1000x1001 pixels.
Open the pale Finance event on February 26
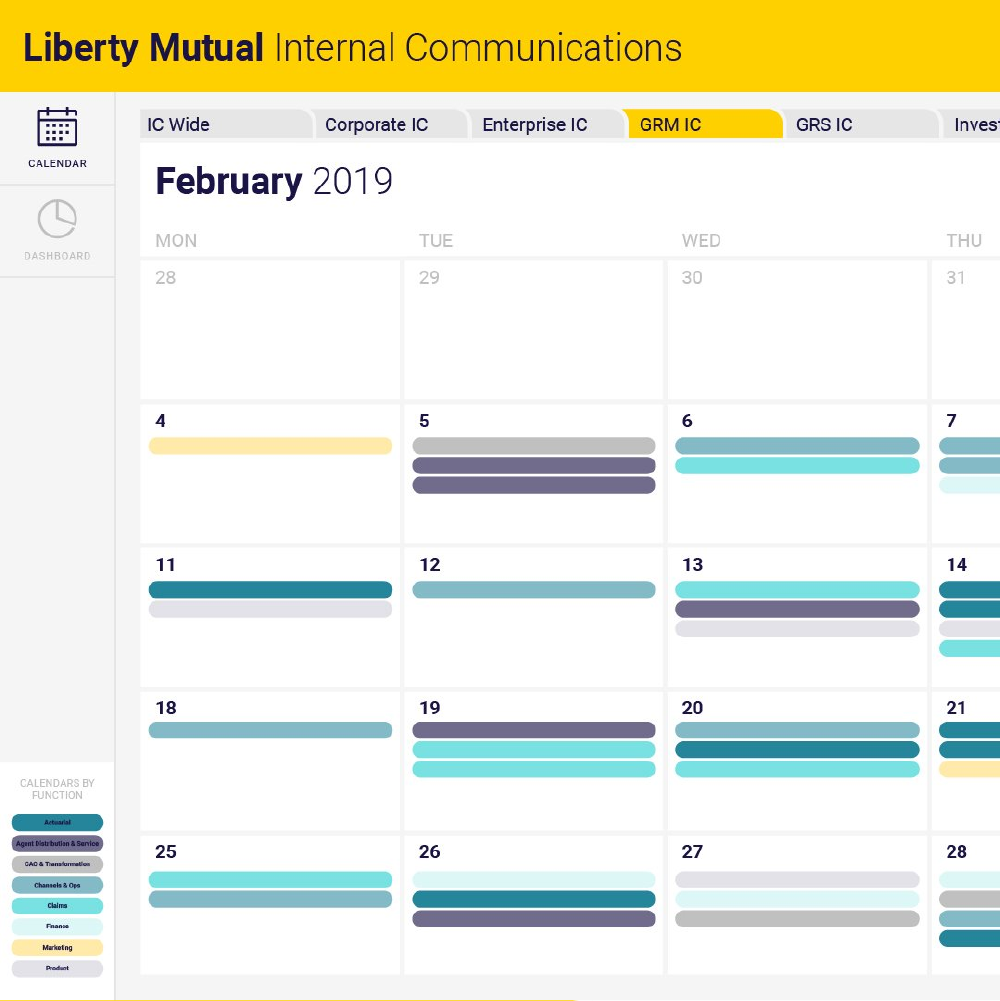click(534, 880)
